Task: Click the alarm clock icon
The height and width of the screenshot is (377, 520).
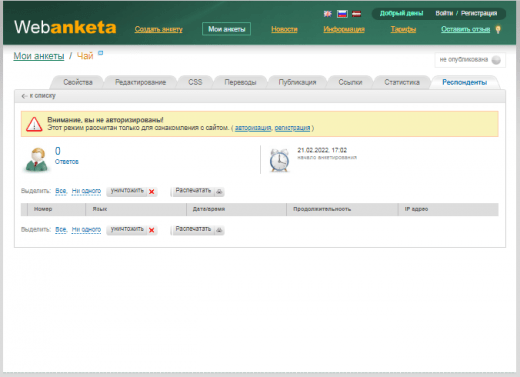Action: 279,160
